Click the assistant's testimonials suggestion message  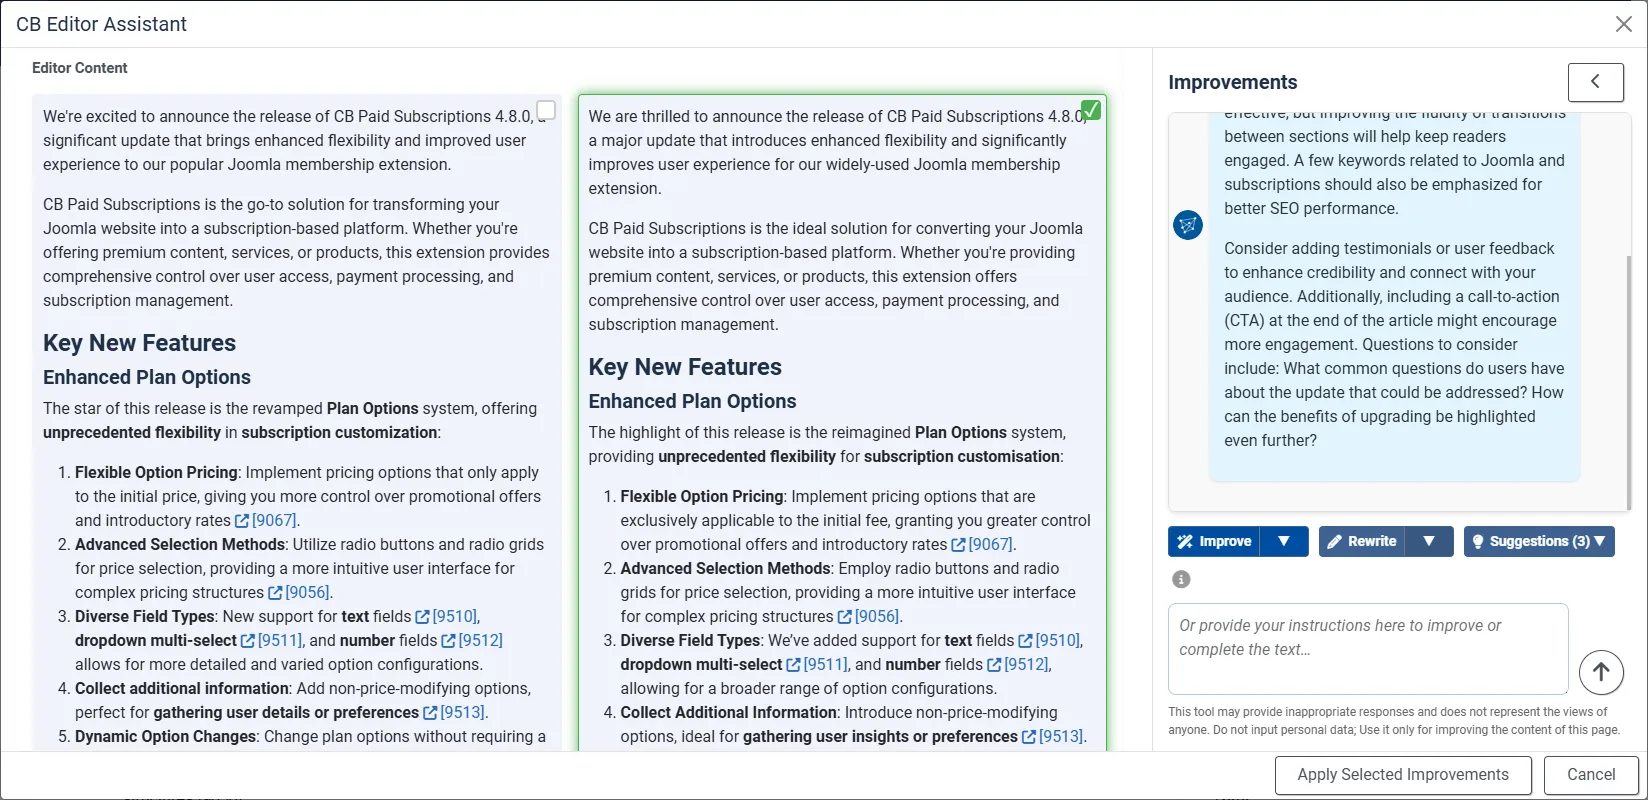tap(1394, 344)
